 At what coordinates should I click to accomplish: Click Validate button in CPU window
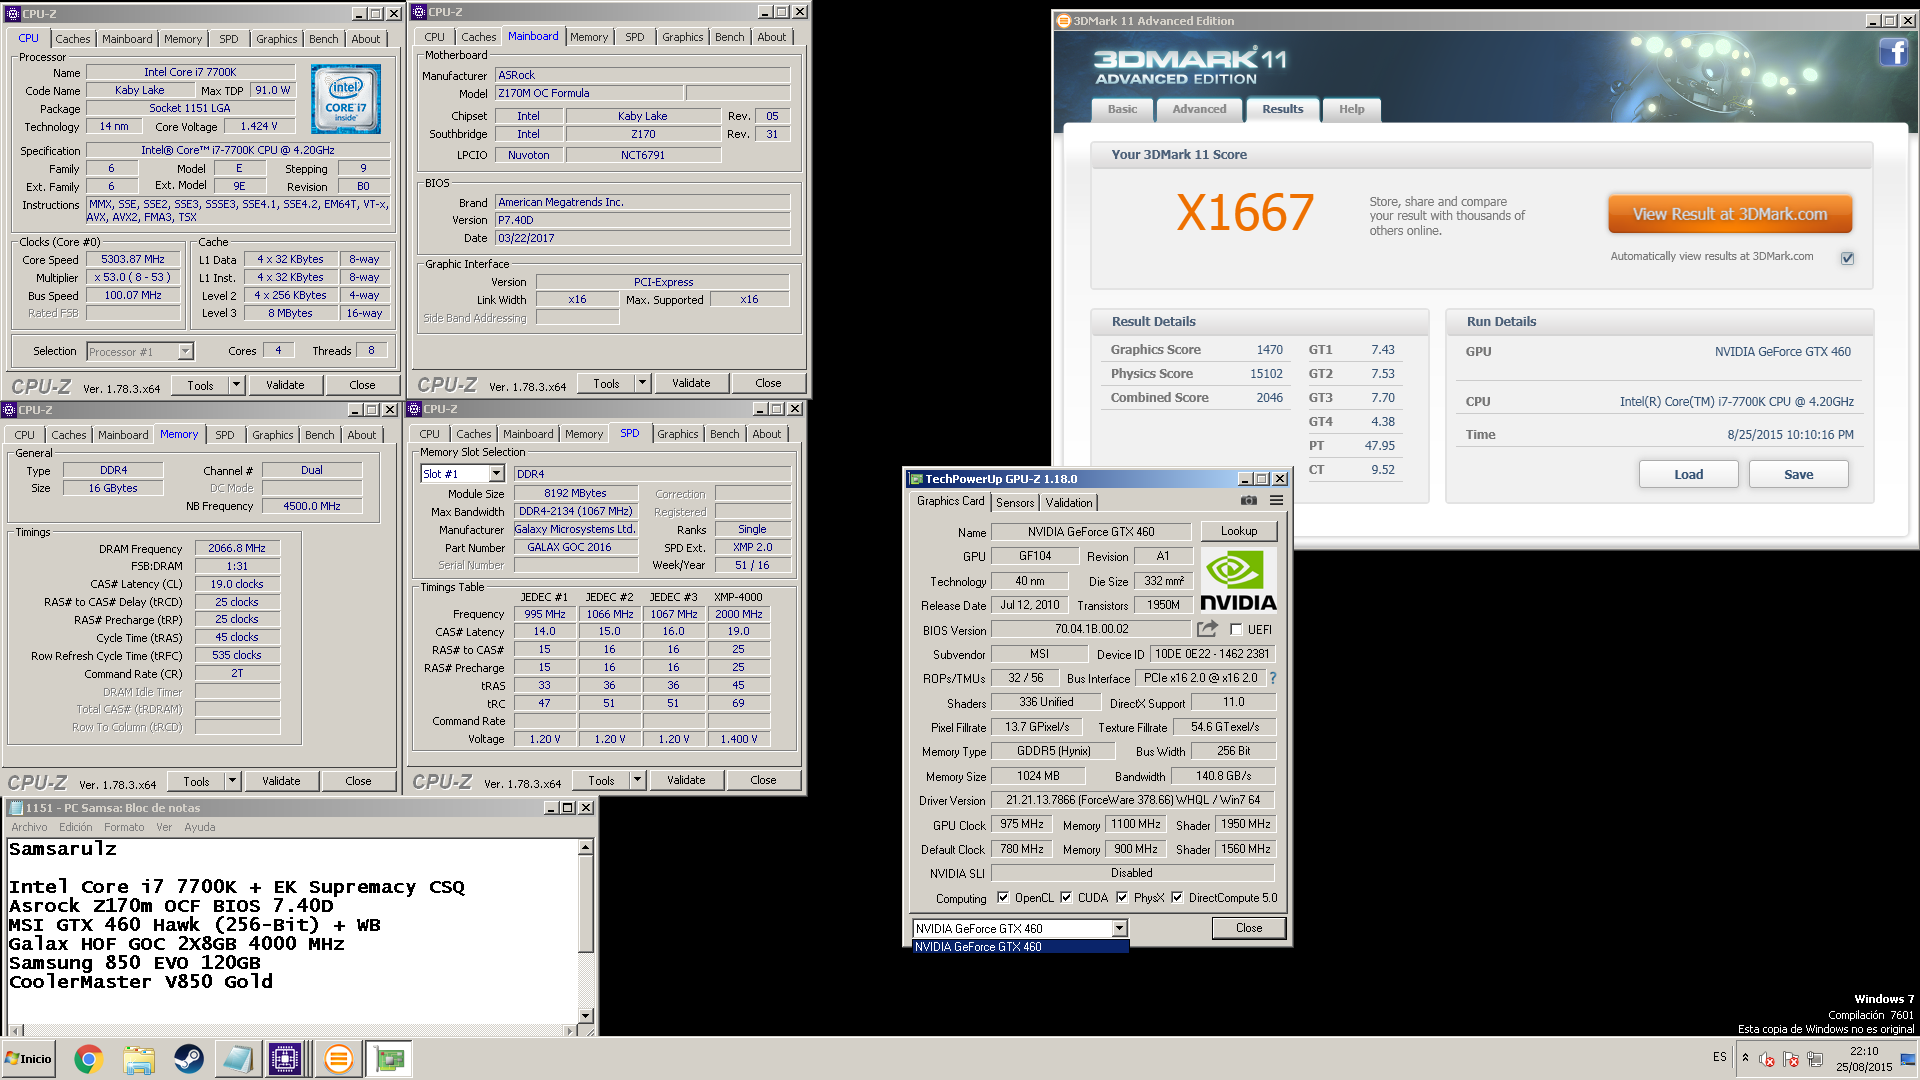tap(285, 385)
